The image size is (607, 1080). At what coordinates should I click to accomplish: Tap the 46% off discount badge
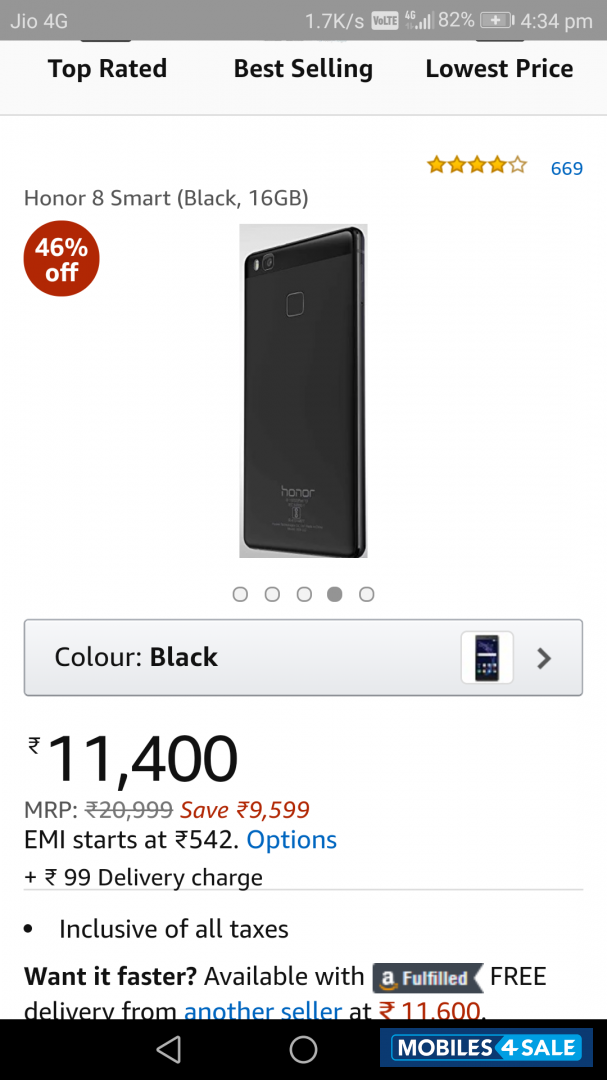coord(61,258)
